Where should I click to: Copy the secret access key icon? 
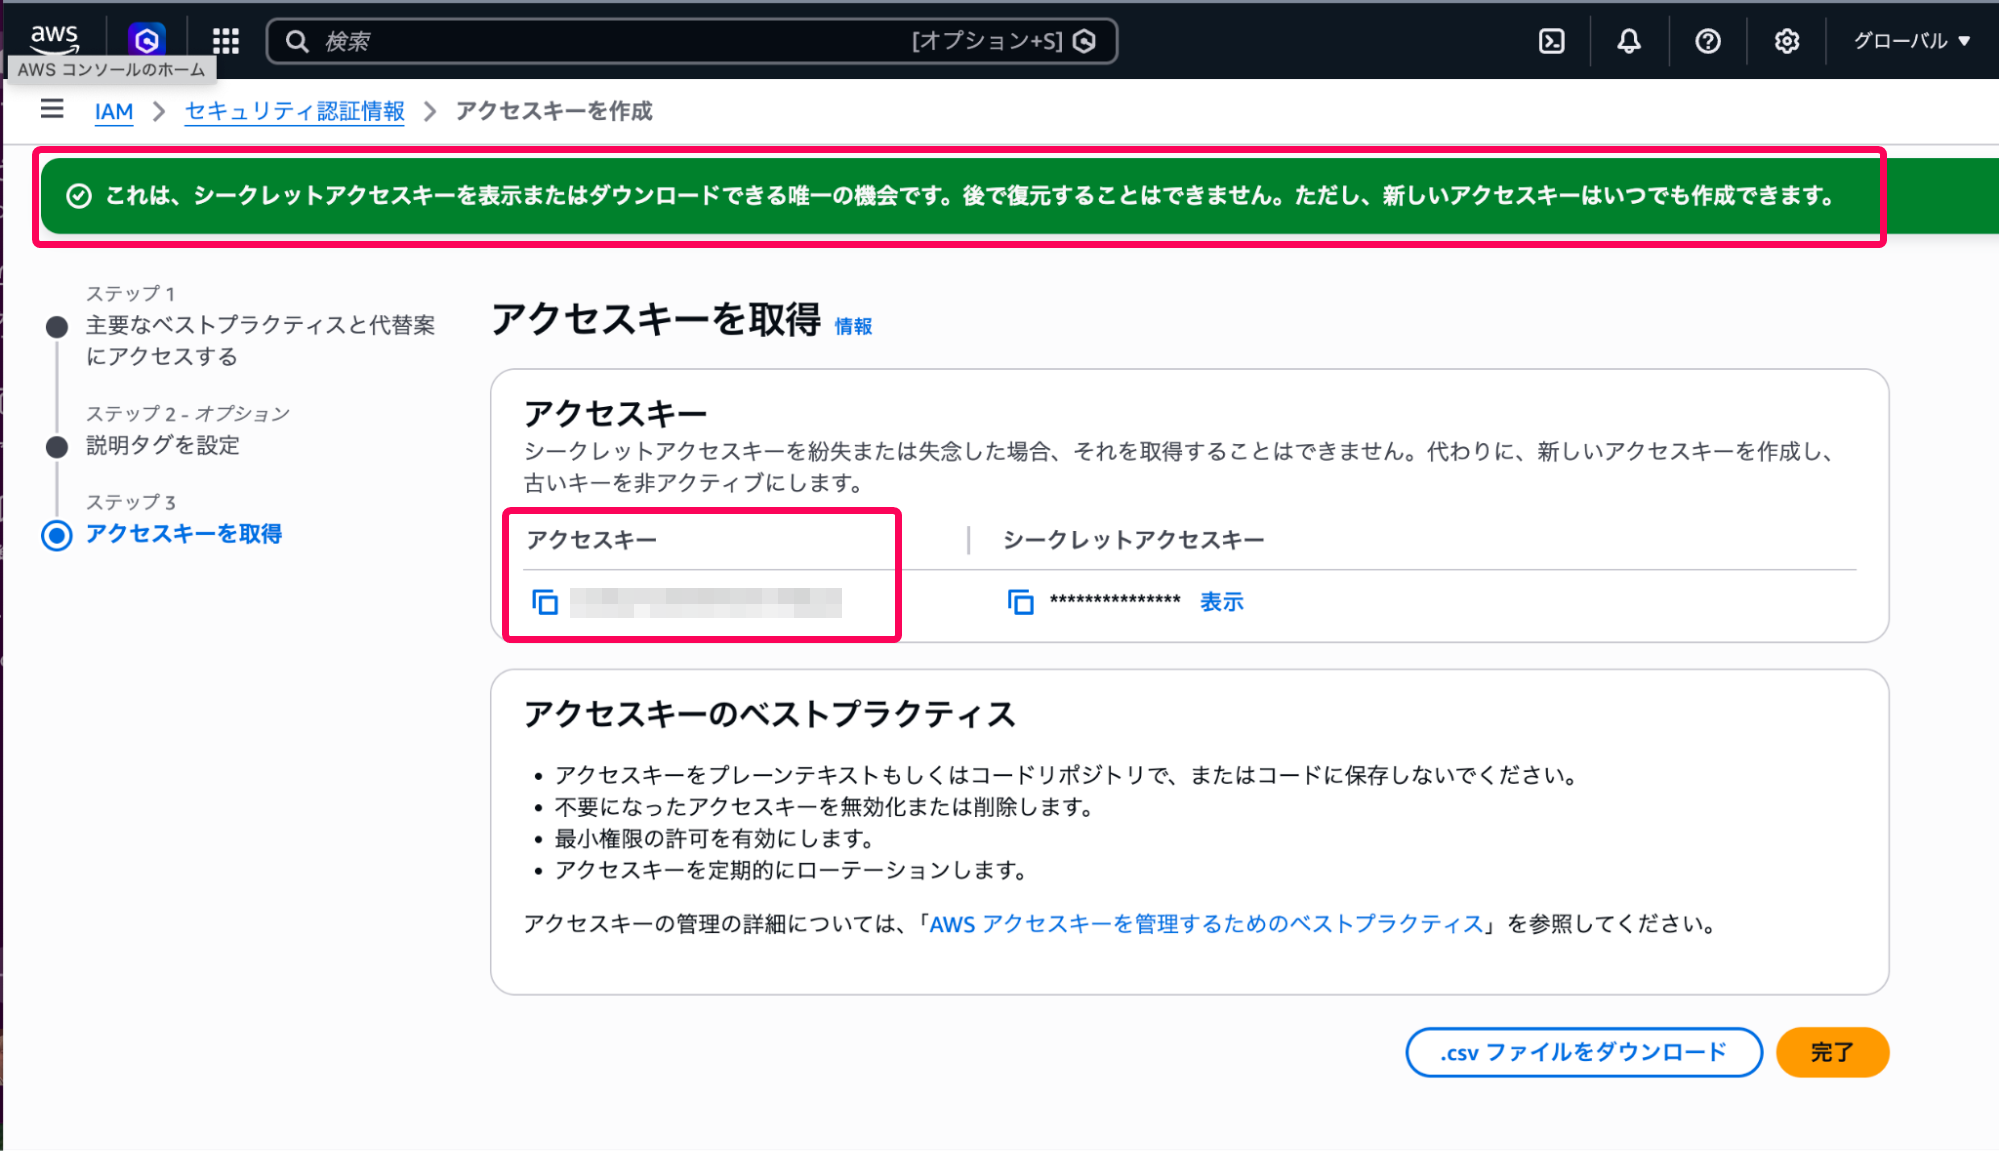point(1020,602)
